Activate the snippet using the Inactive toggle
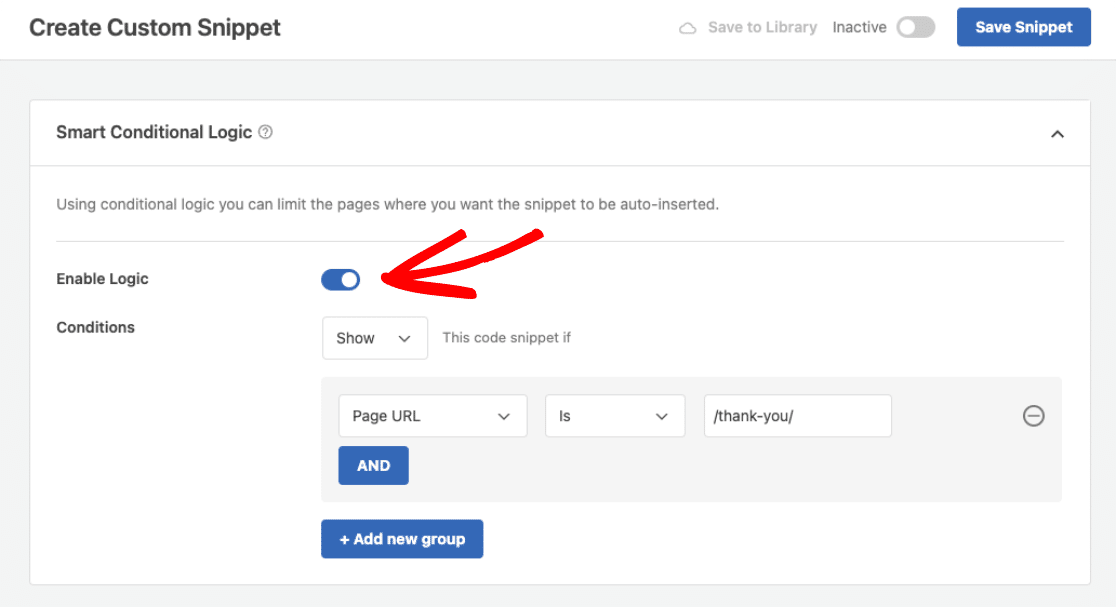 [915, 27]
